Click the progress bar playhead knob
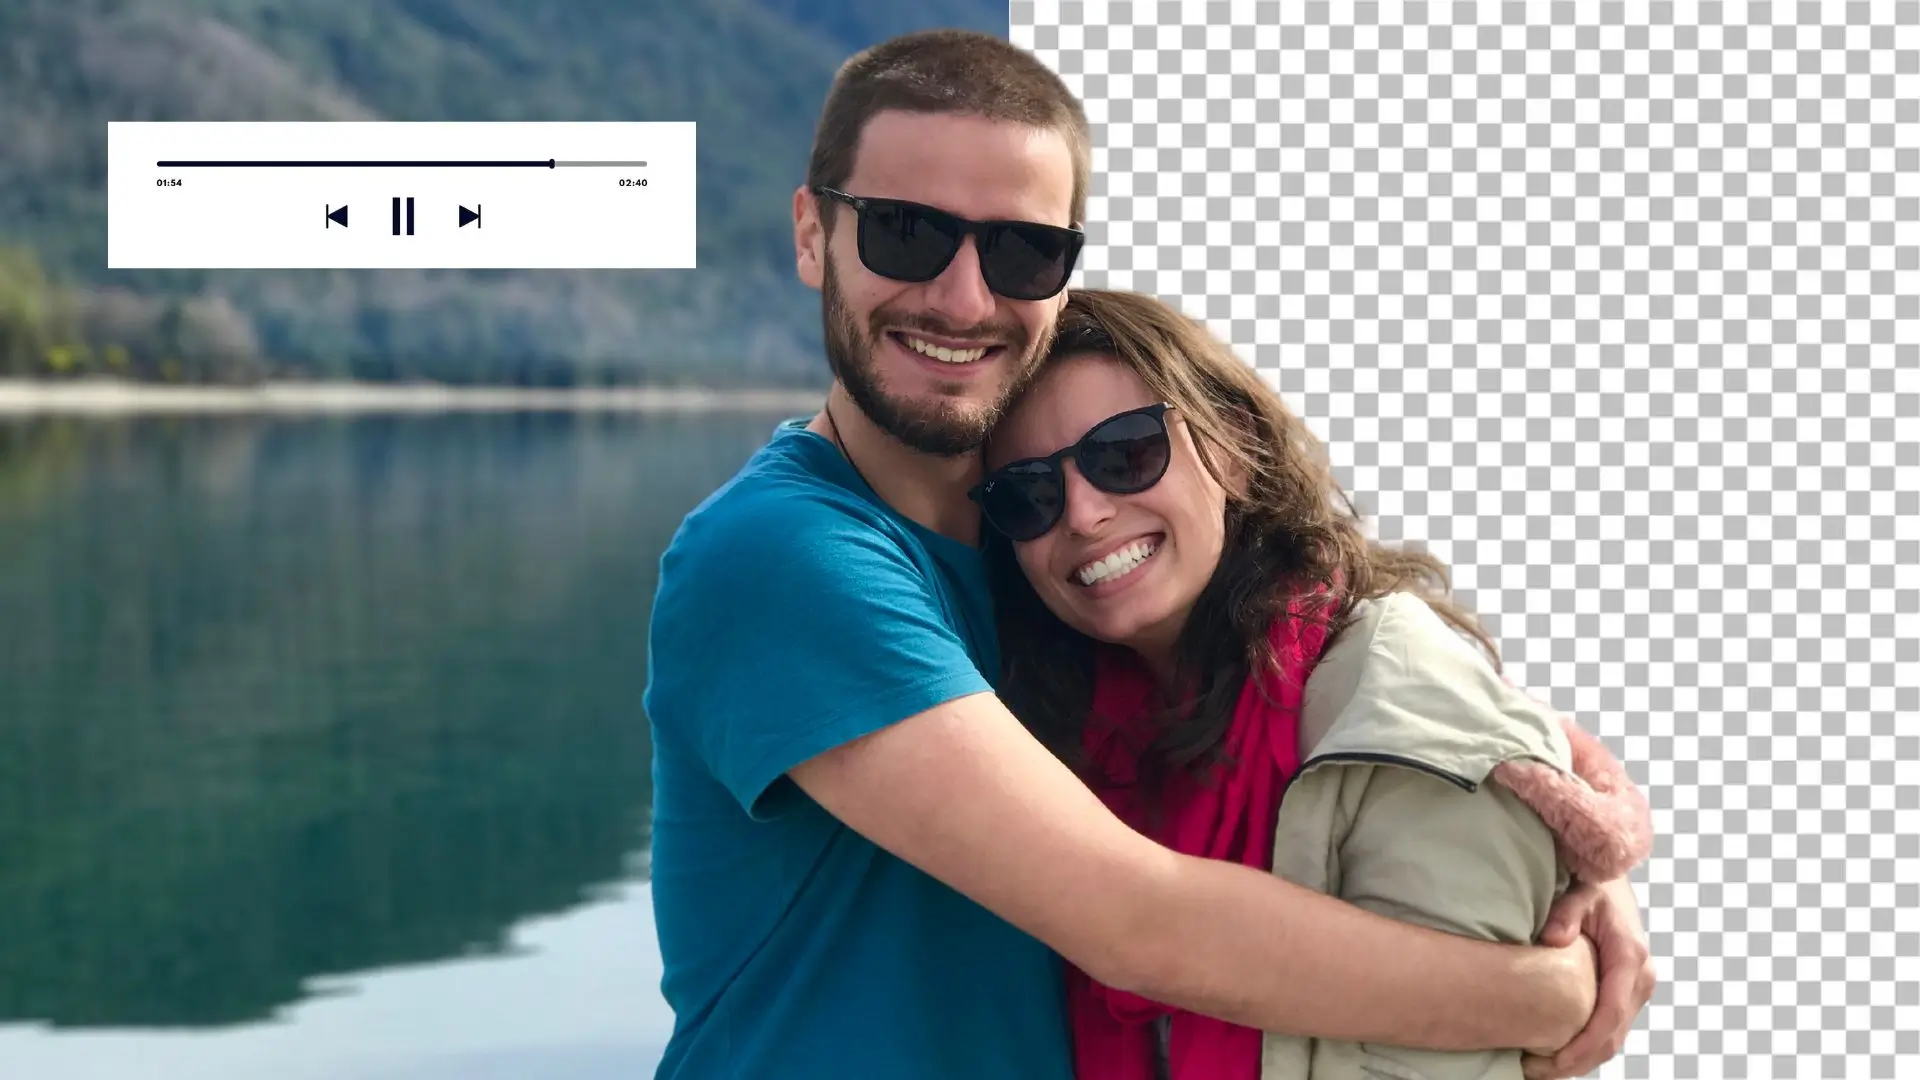 point(552,163)
